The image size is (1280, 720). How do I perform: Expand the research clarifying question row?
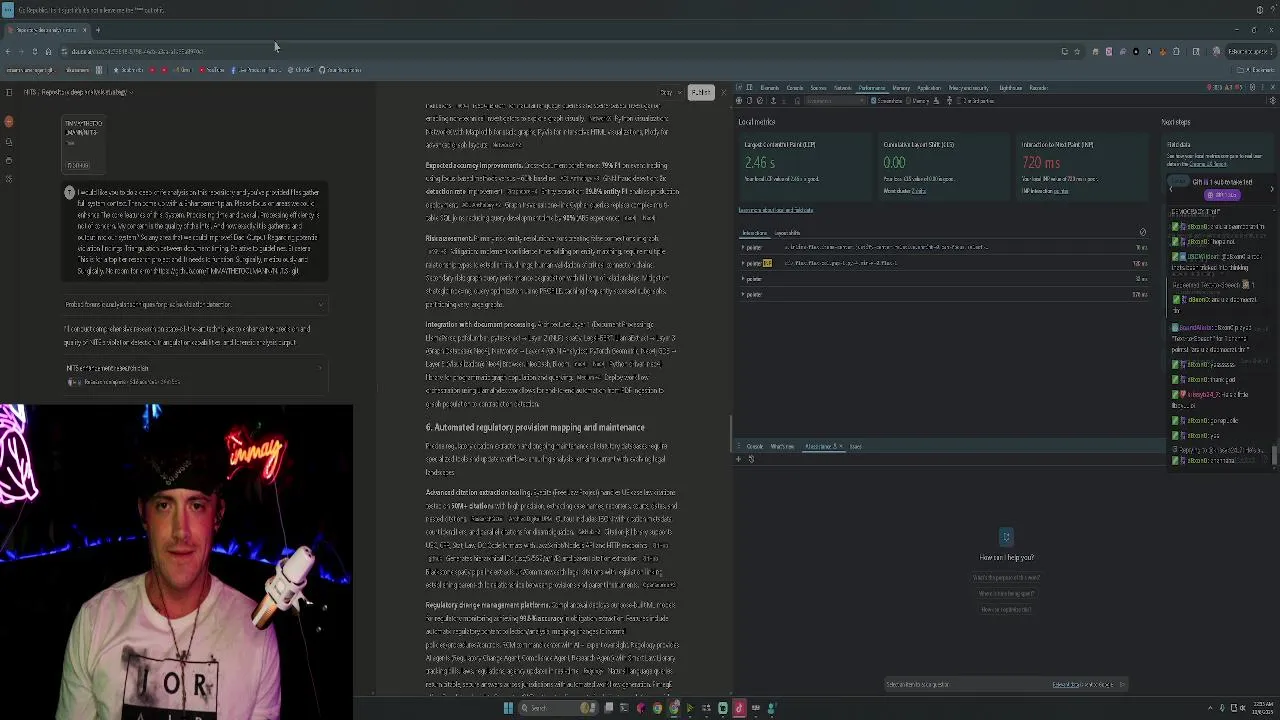[x=195, y=304]
